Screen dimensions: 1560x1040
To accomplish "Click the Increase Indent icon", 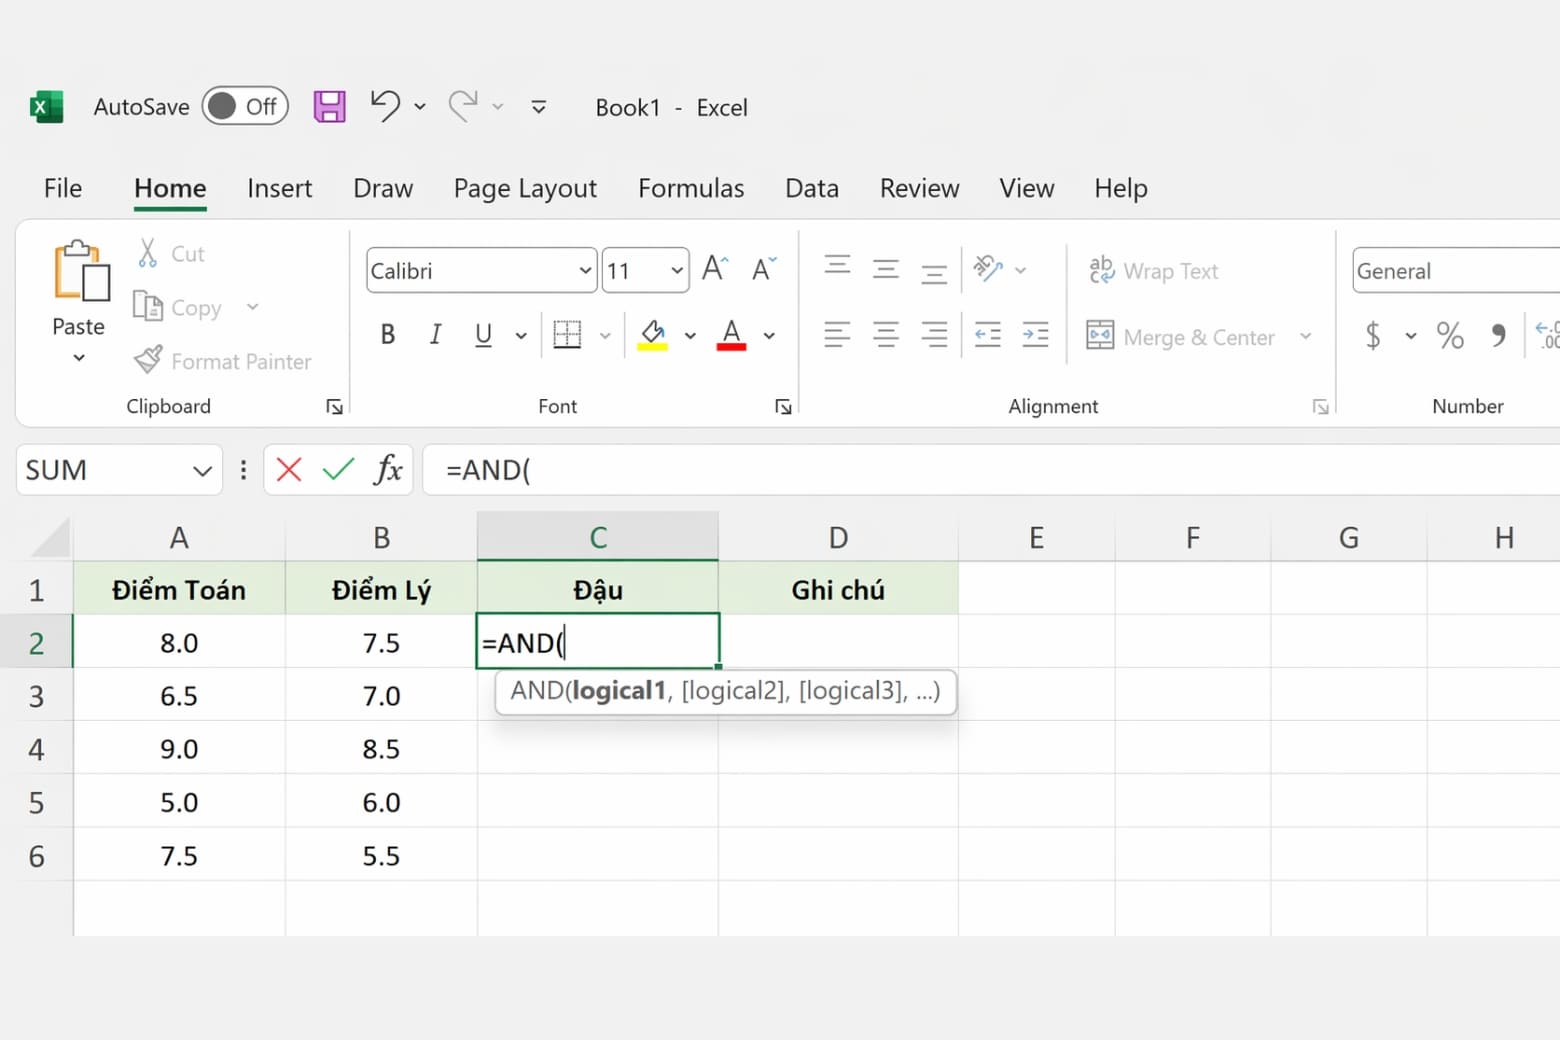I will point(1036,335).
